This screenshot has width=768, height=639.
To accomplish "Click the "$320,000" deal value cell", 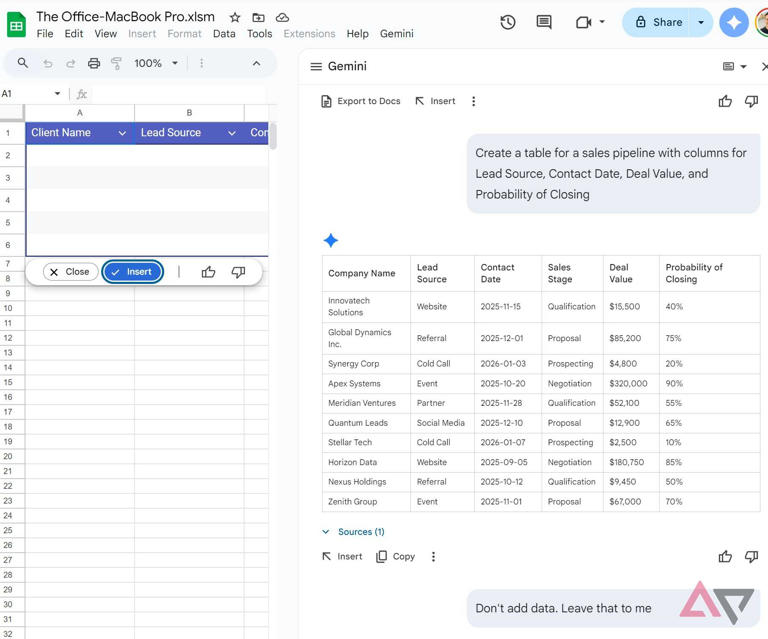I will click(631, 383).
